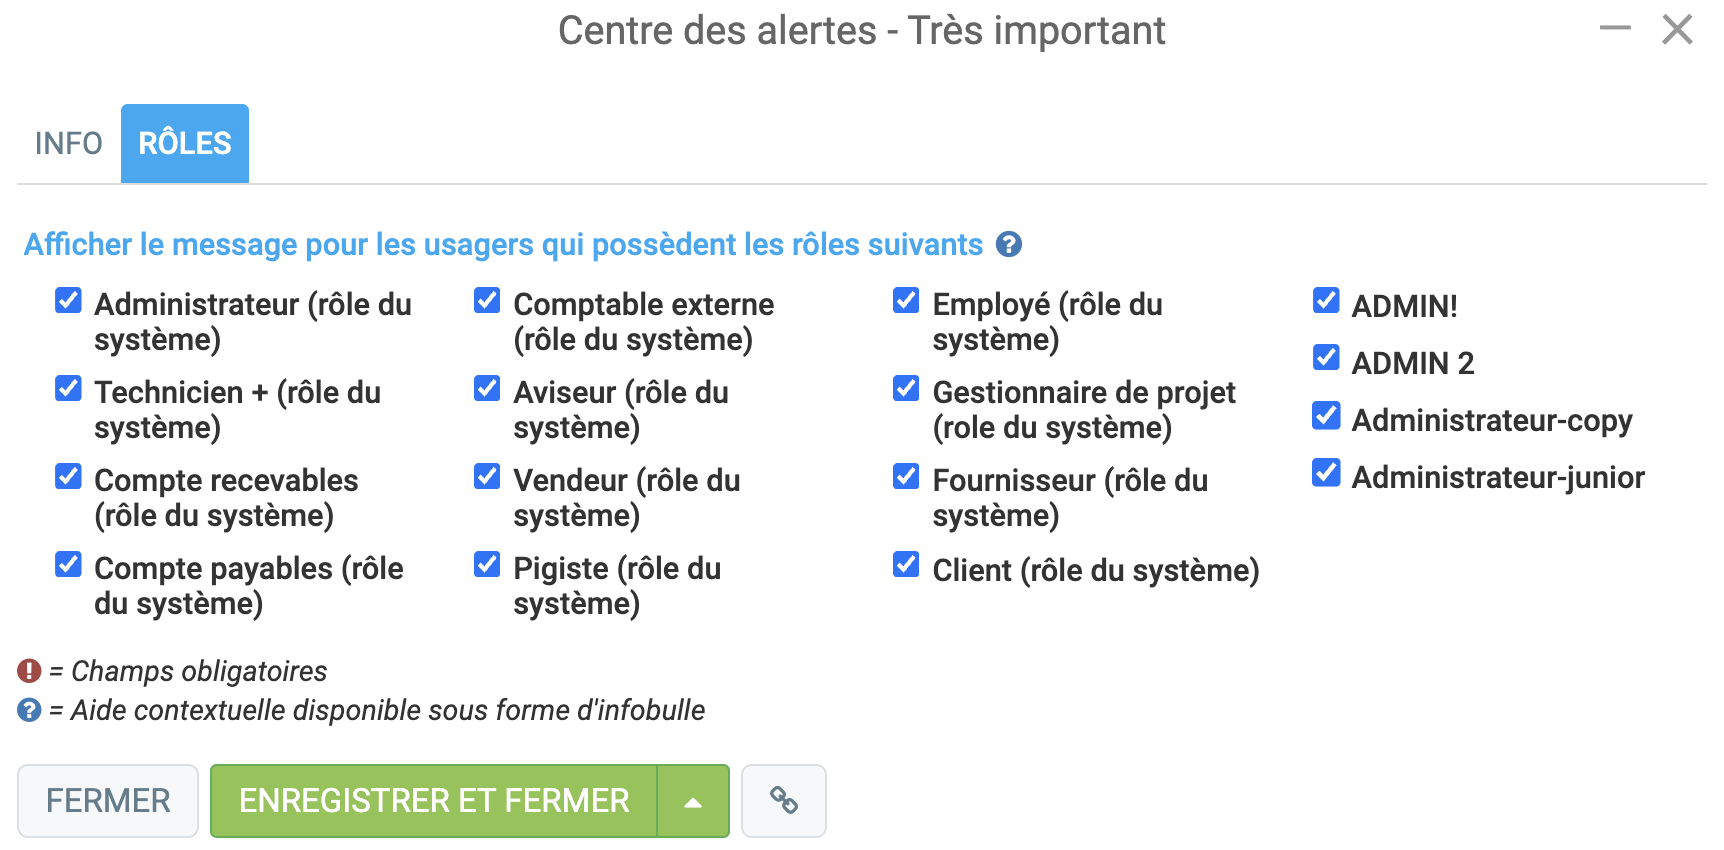Click the help icon beside roles heading
The height and width of the screenshot is (850, 1724).
1009,244
